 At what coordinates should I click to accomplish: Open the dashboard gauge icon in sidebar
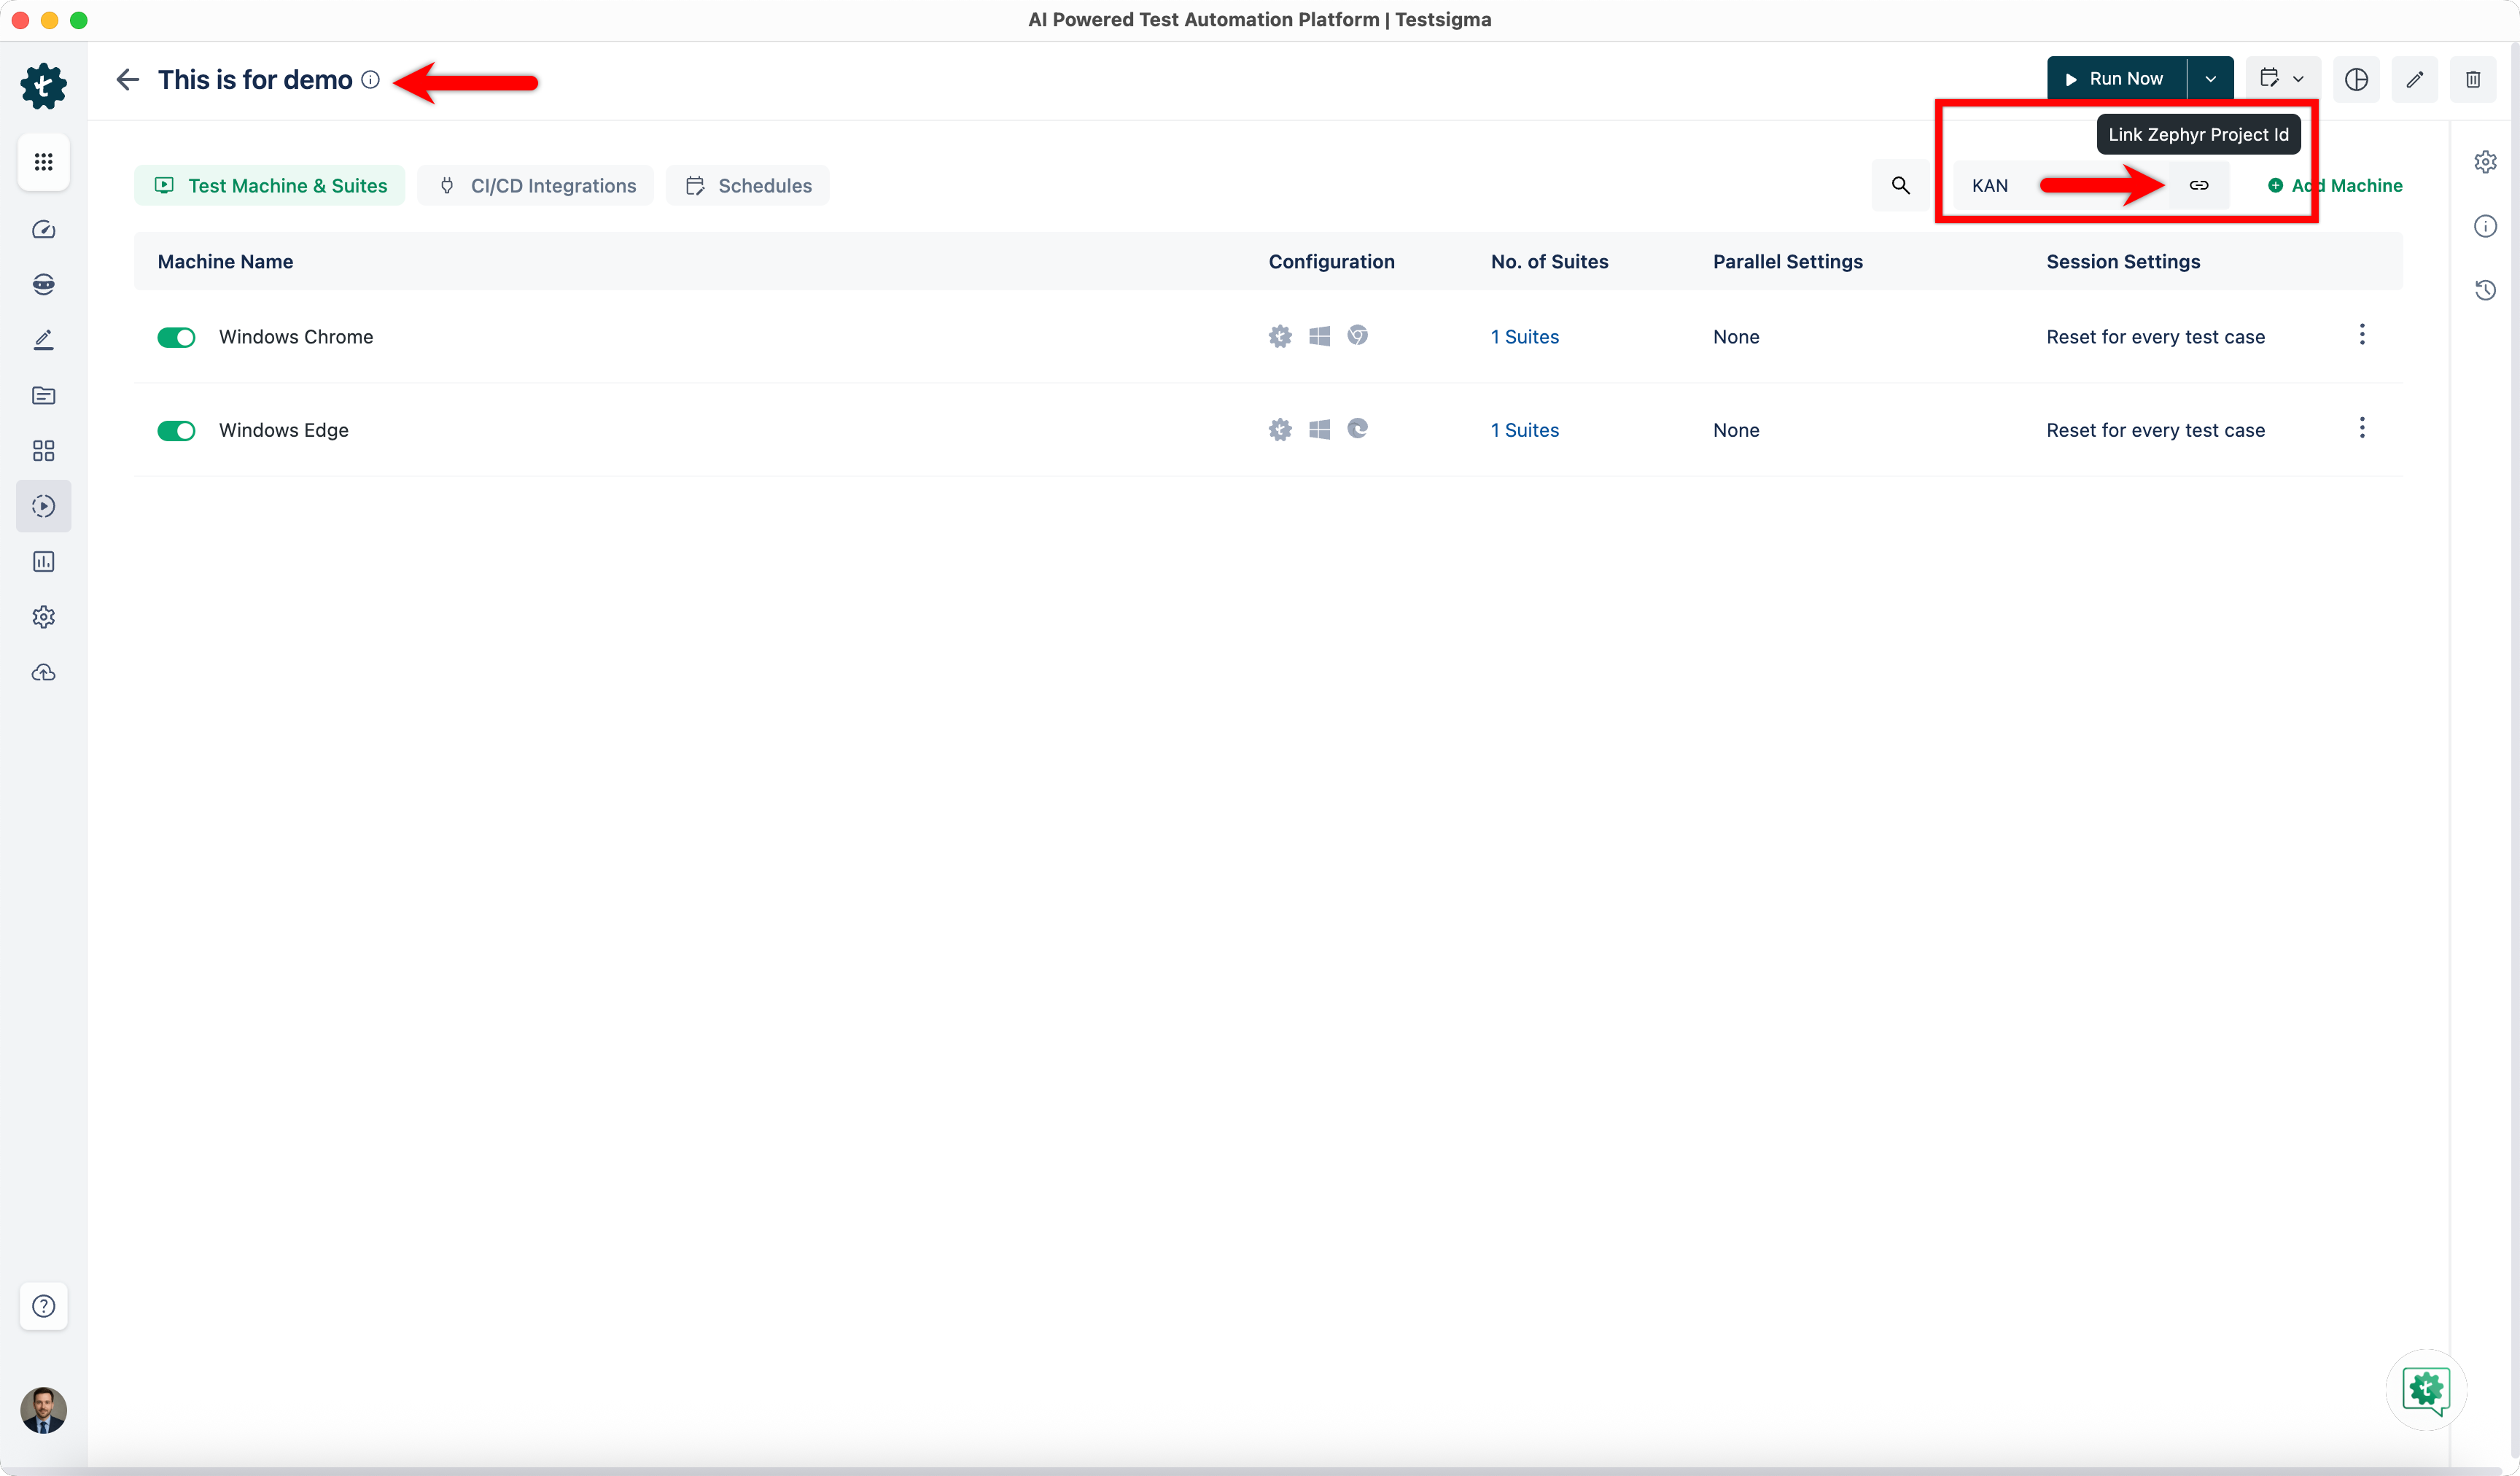tap(43, 230)
